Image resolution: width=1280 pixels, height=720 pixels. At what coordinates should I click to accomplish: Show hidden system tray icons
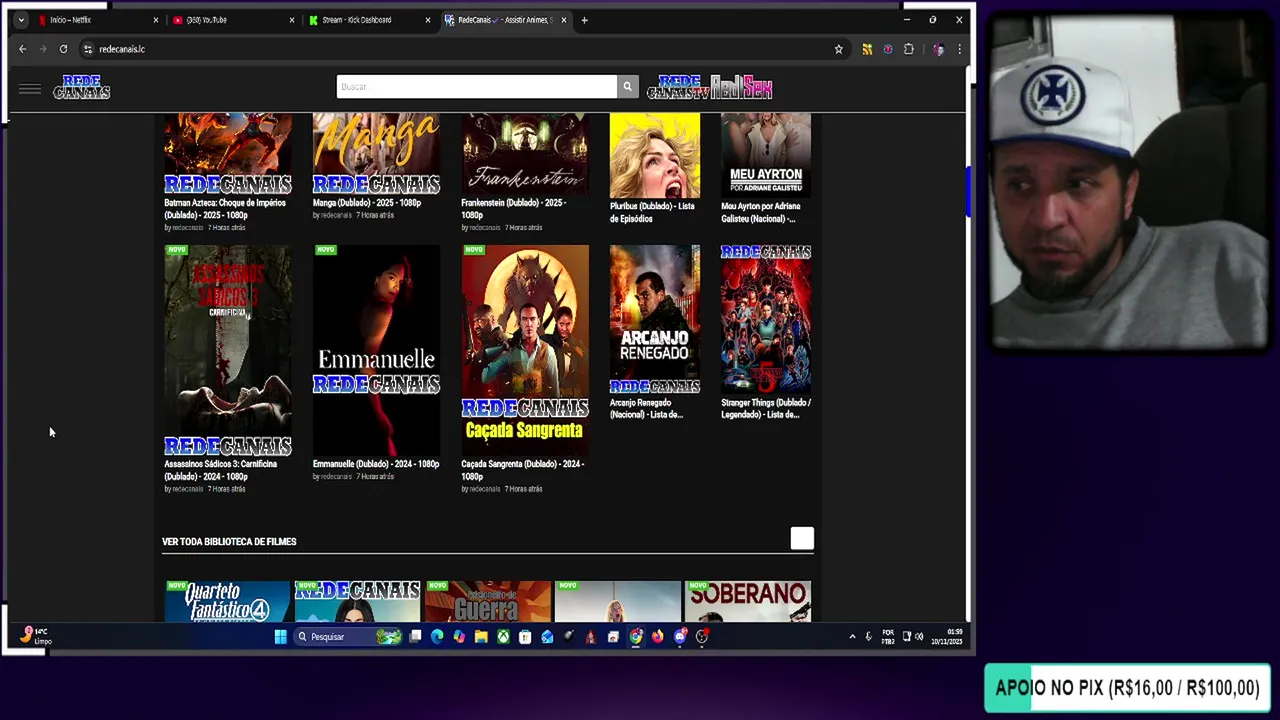[852, 637]
